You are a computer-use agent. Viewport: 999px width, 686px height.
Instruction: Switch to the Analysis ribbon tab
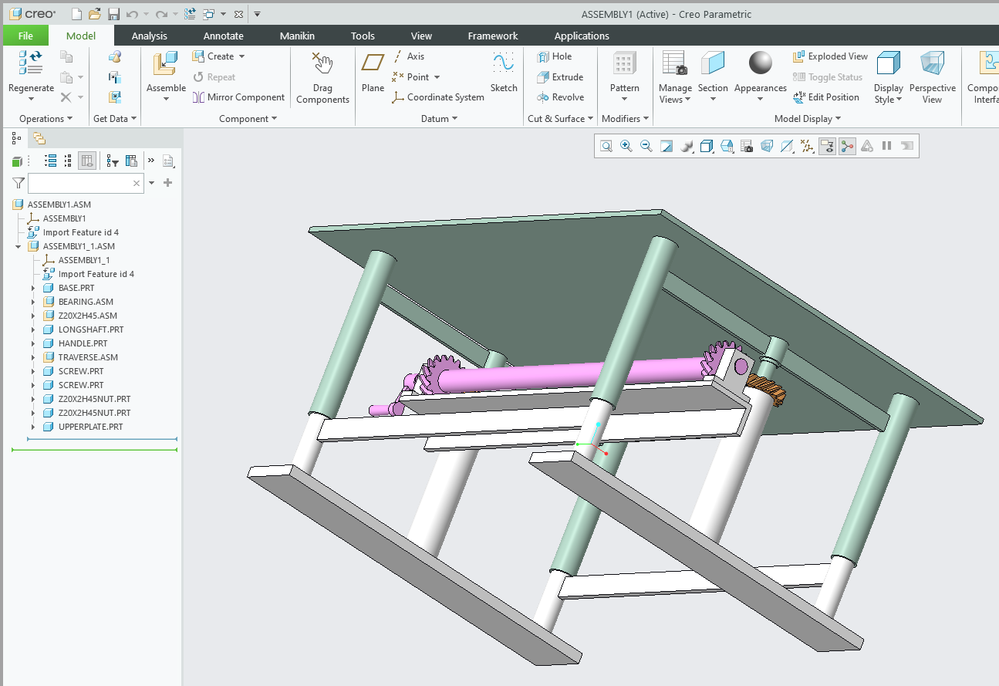pos(149,36)
